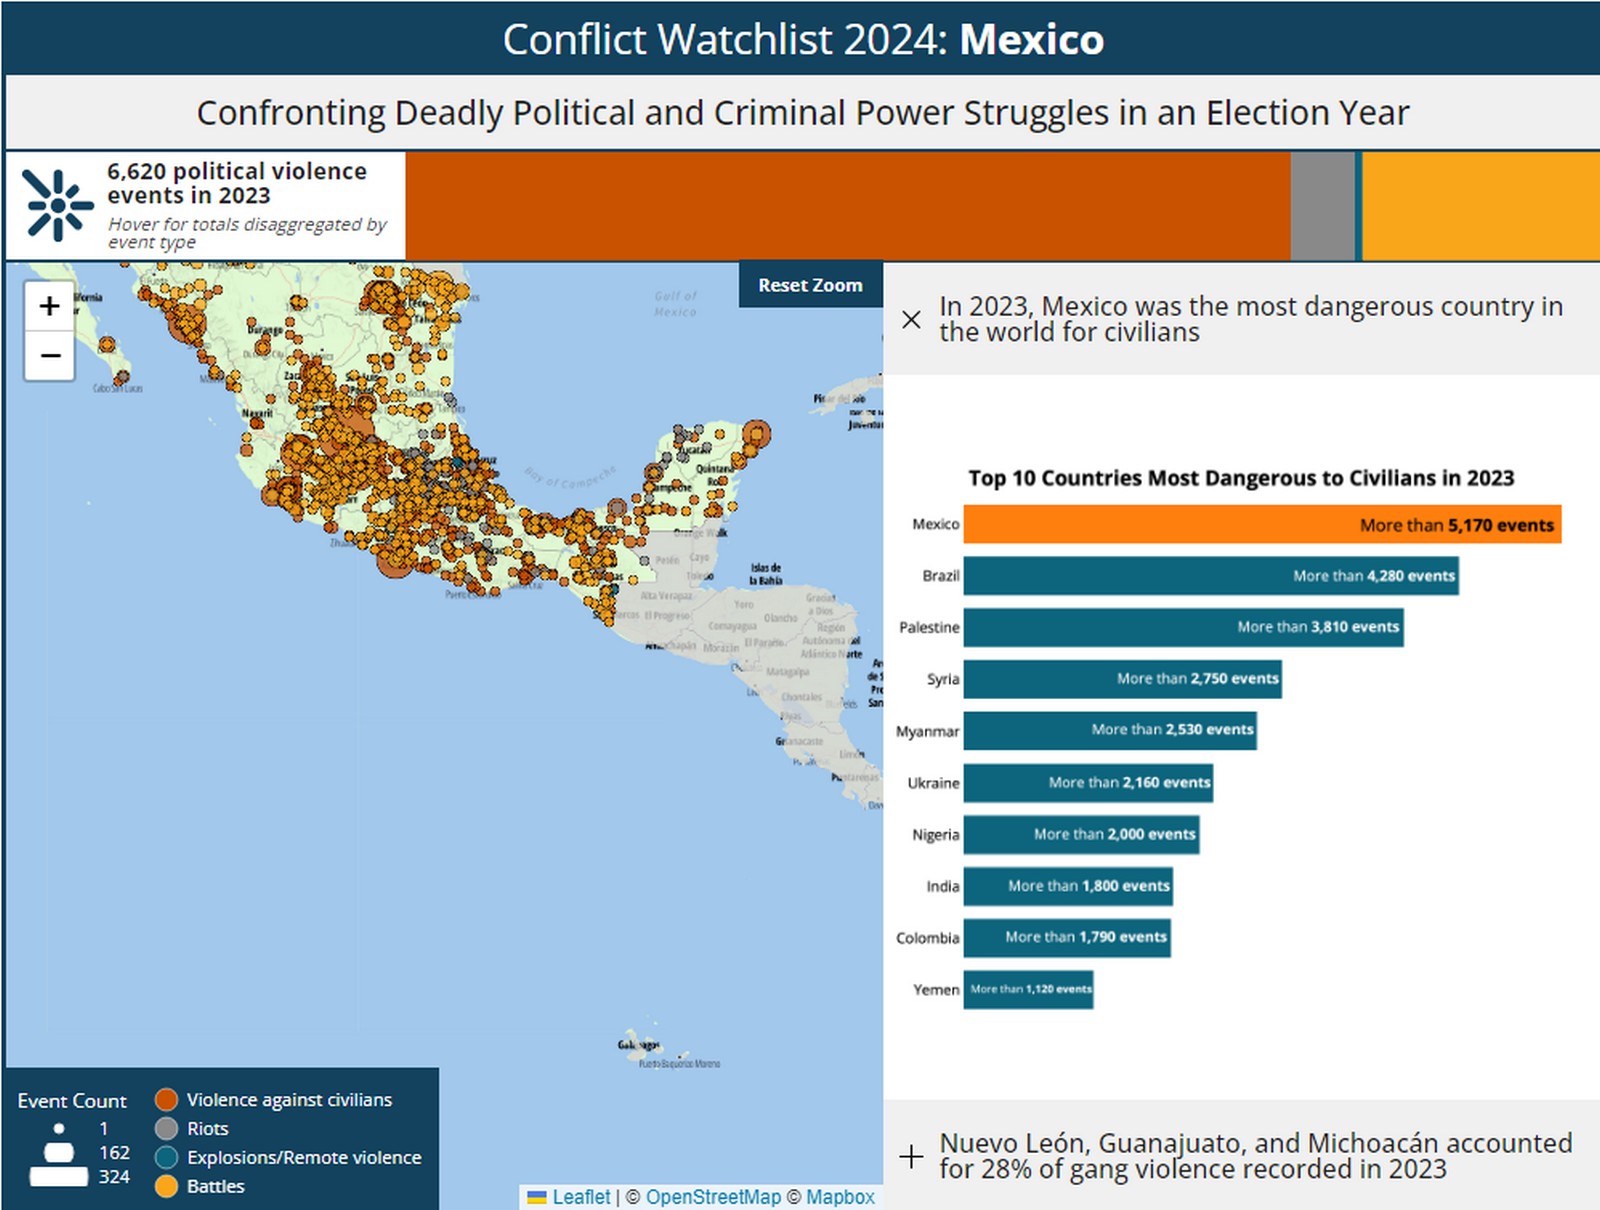
Task: Click the ACLED starburst logo icon
Action: [x=58, y=206]
